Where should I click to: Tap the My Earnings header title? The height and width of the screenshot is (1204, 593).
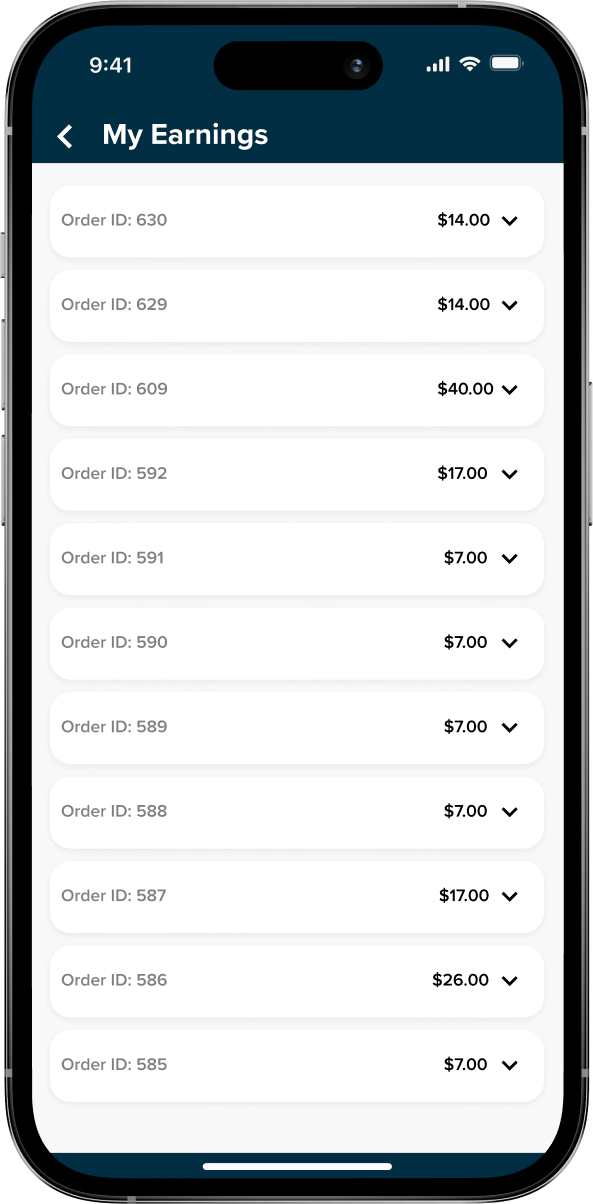pyautogui.click(x=185, y=135)
